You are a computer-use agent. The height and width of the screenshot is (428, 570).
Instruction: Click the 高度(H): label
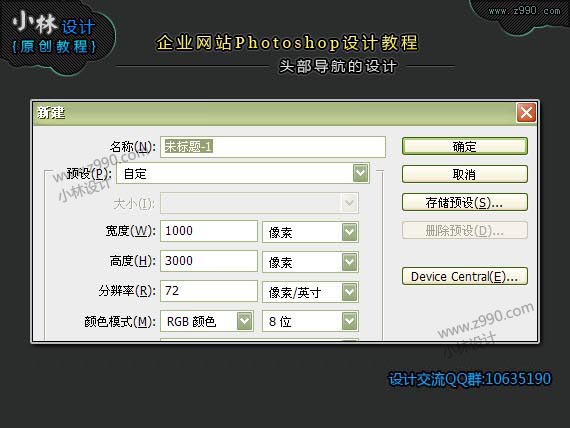point(132,261)
